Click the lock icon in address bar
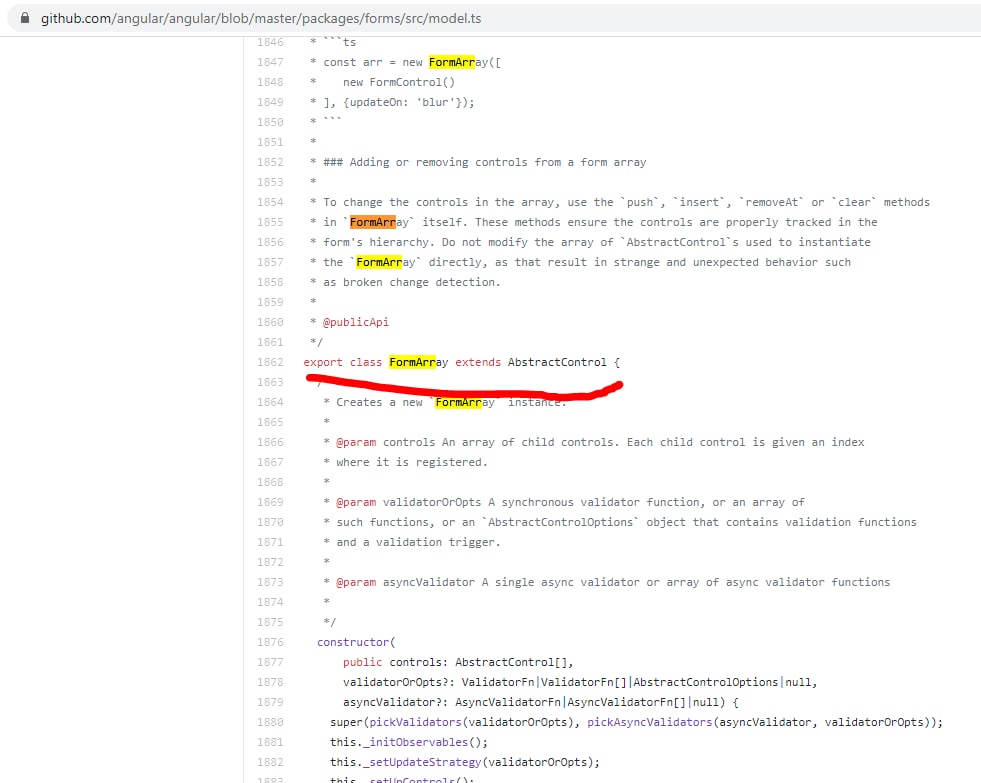981x783 pixels. (25, 18)
